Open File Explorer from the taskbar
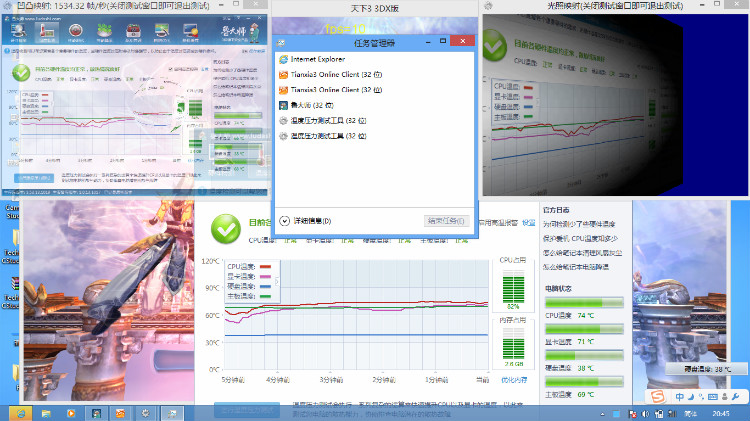 point(46,413)
